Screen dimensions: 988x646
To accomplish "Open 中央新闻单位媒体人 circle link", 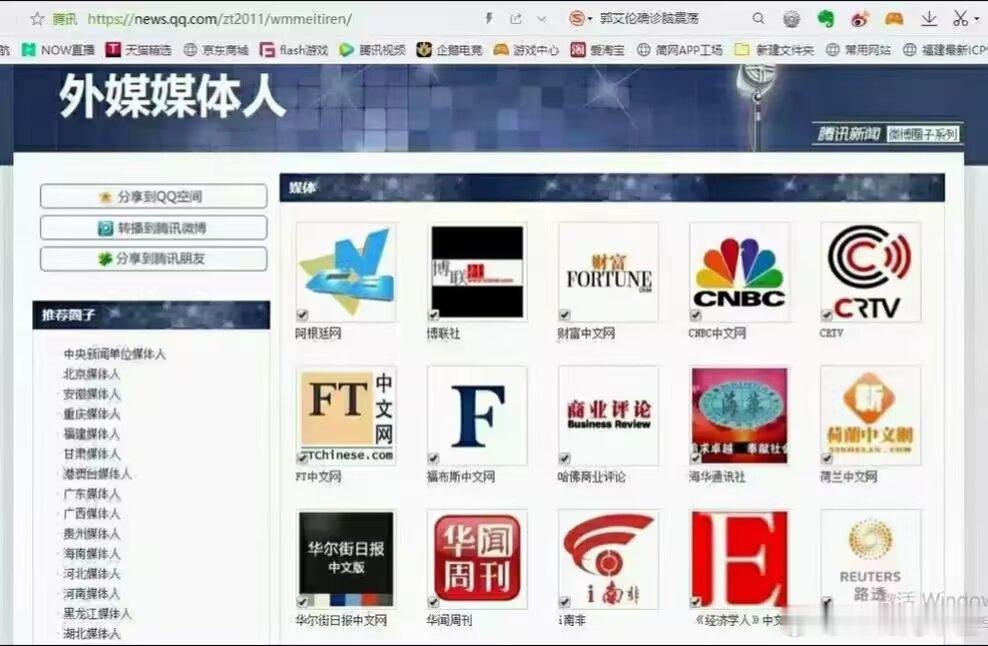I will [x=115, y=354].
